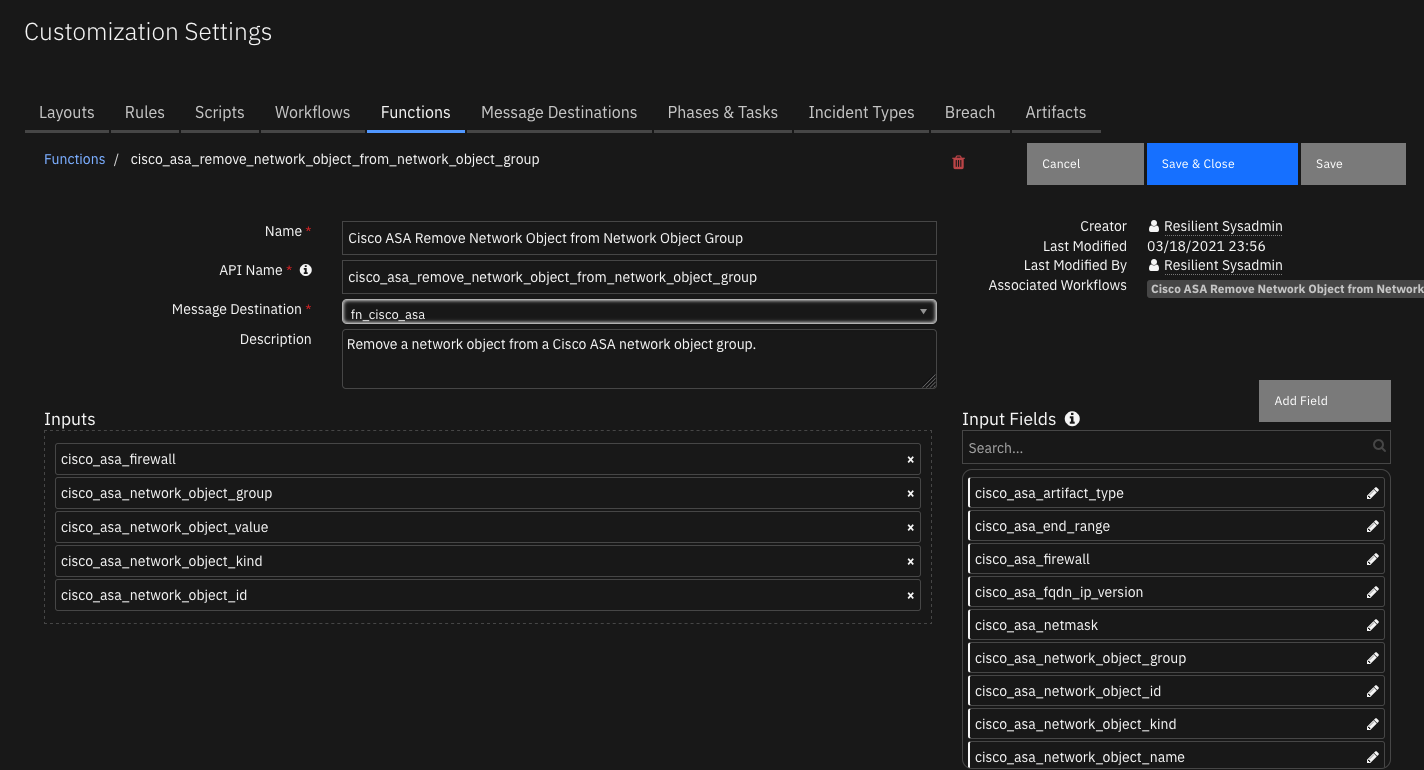Open Input Fields info icon
1424x770 pixels.
tap(1072, 419)
